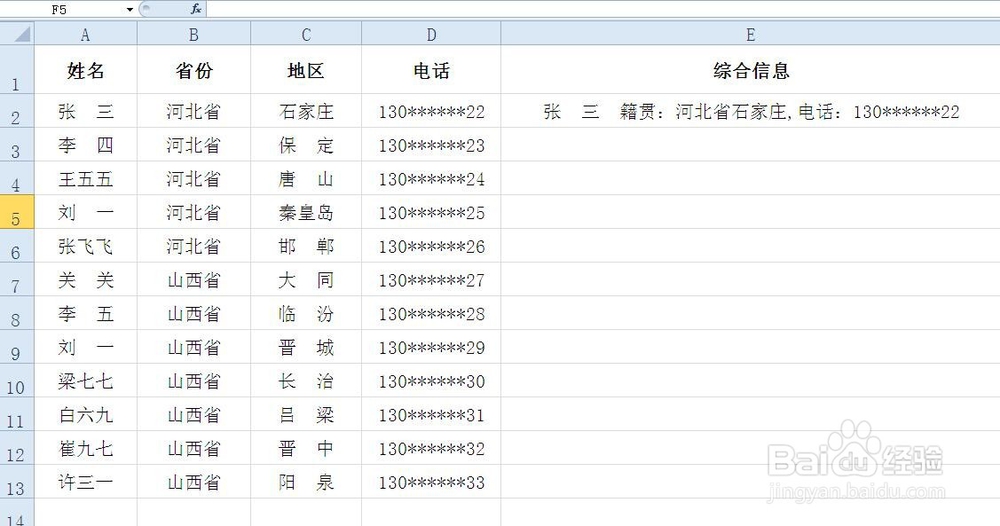Viewport: 1000px width, 526px height.
Task: Select column E header
Action: pyautogui.click(x=751, y=34)
